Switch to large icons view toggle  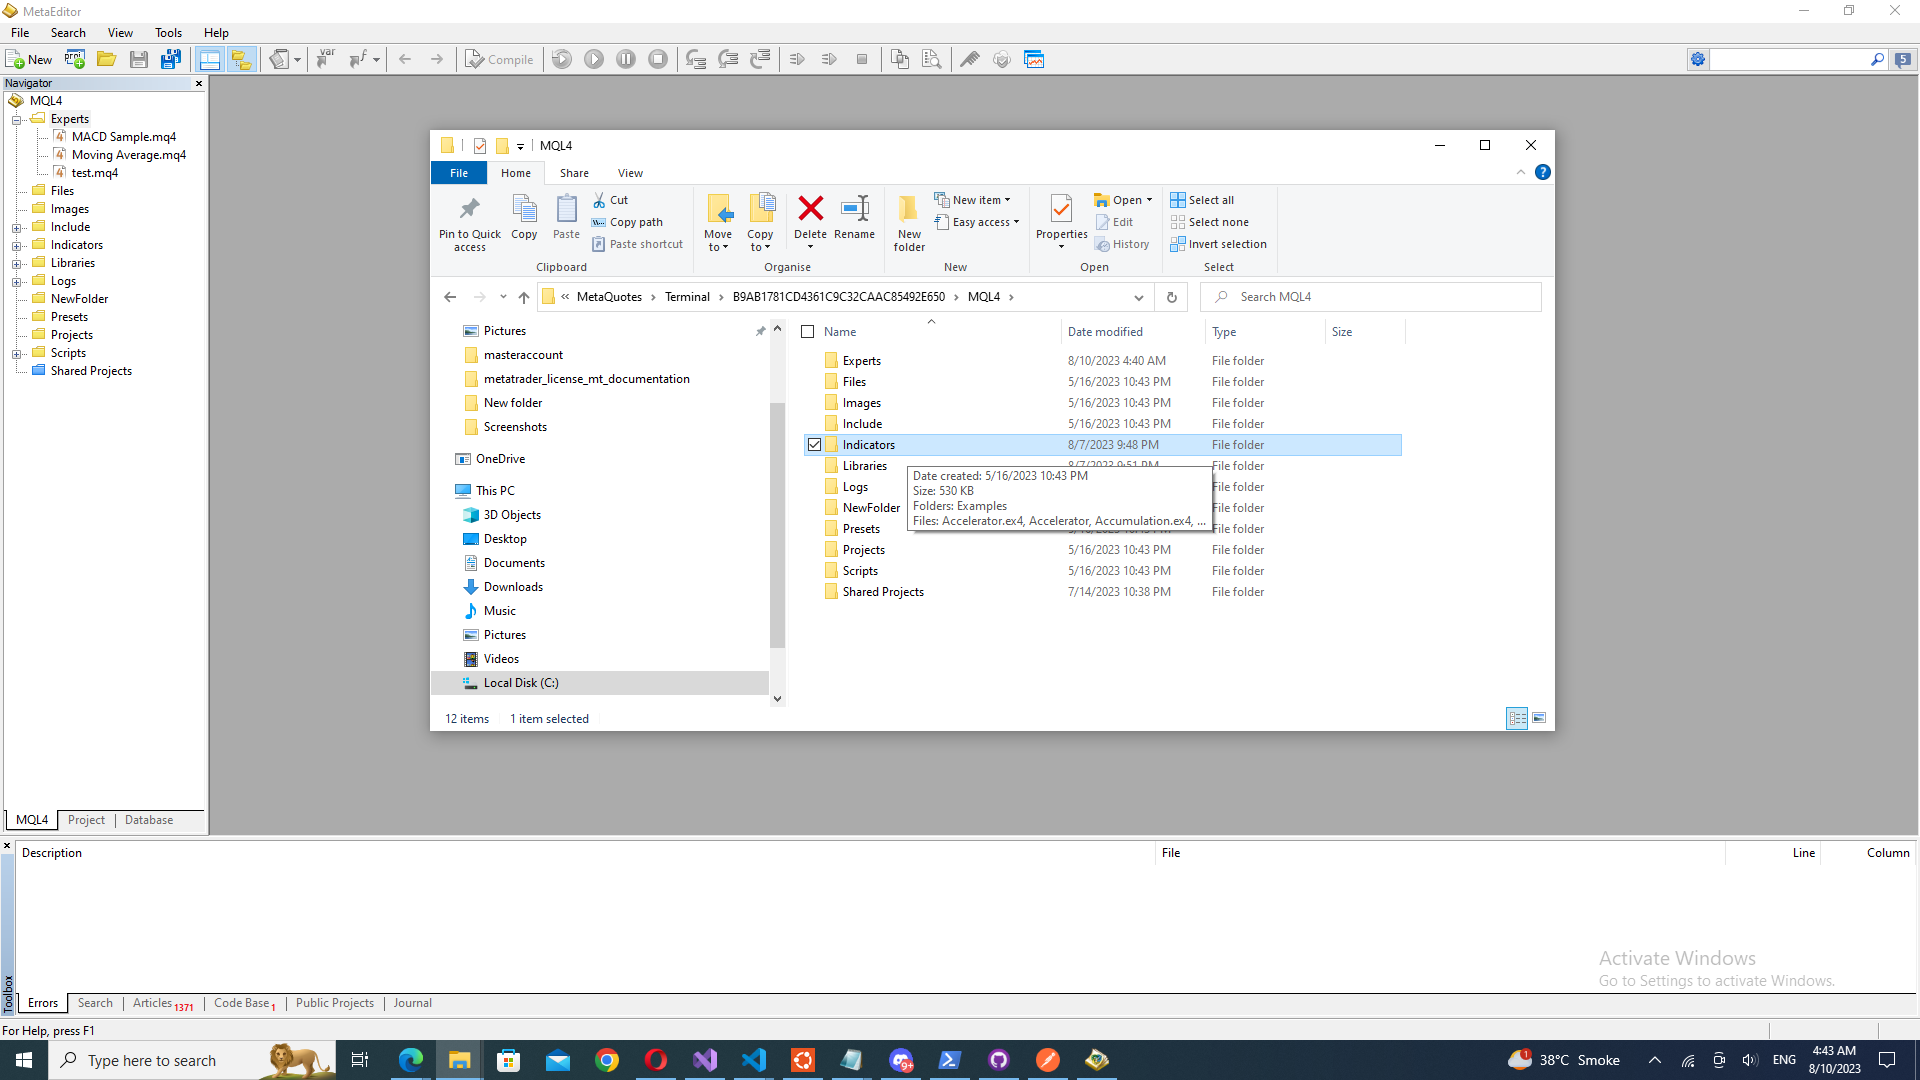click(x=1539, y=718)
